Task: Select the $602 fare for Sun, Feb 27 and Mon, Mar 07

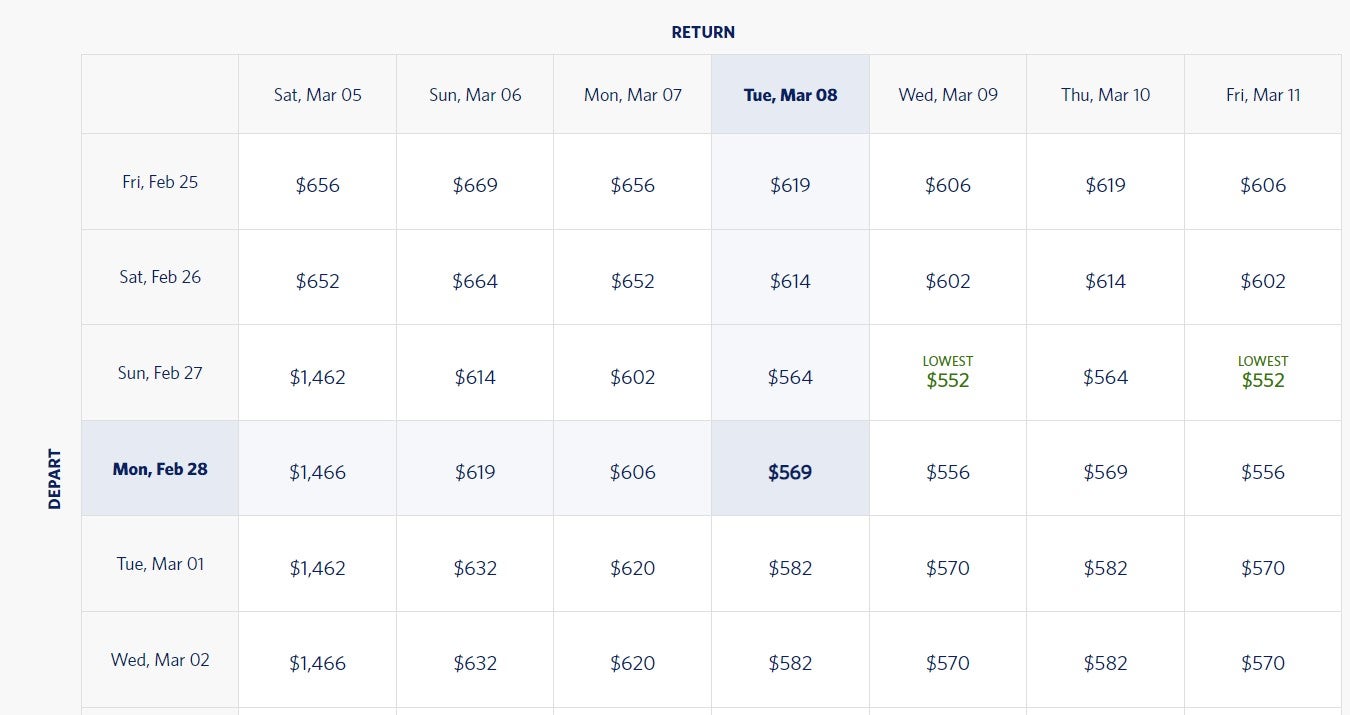Action: [x=633, y=372]
